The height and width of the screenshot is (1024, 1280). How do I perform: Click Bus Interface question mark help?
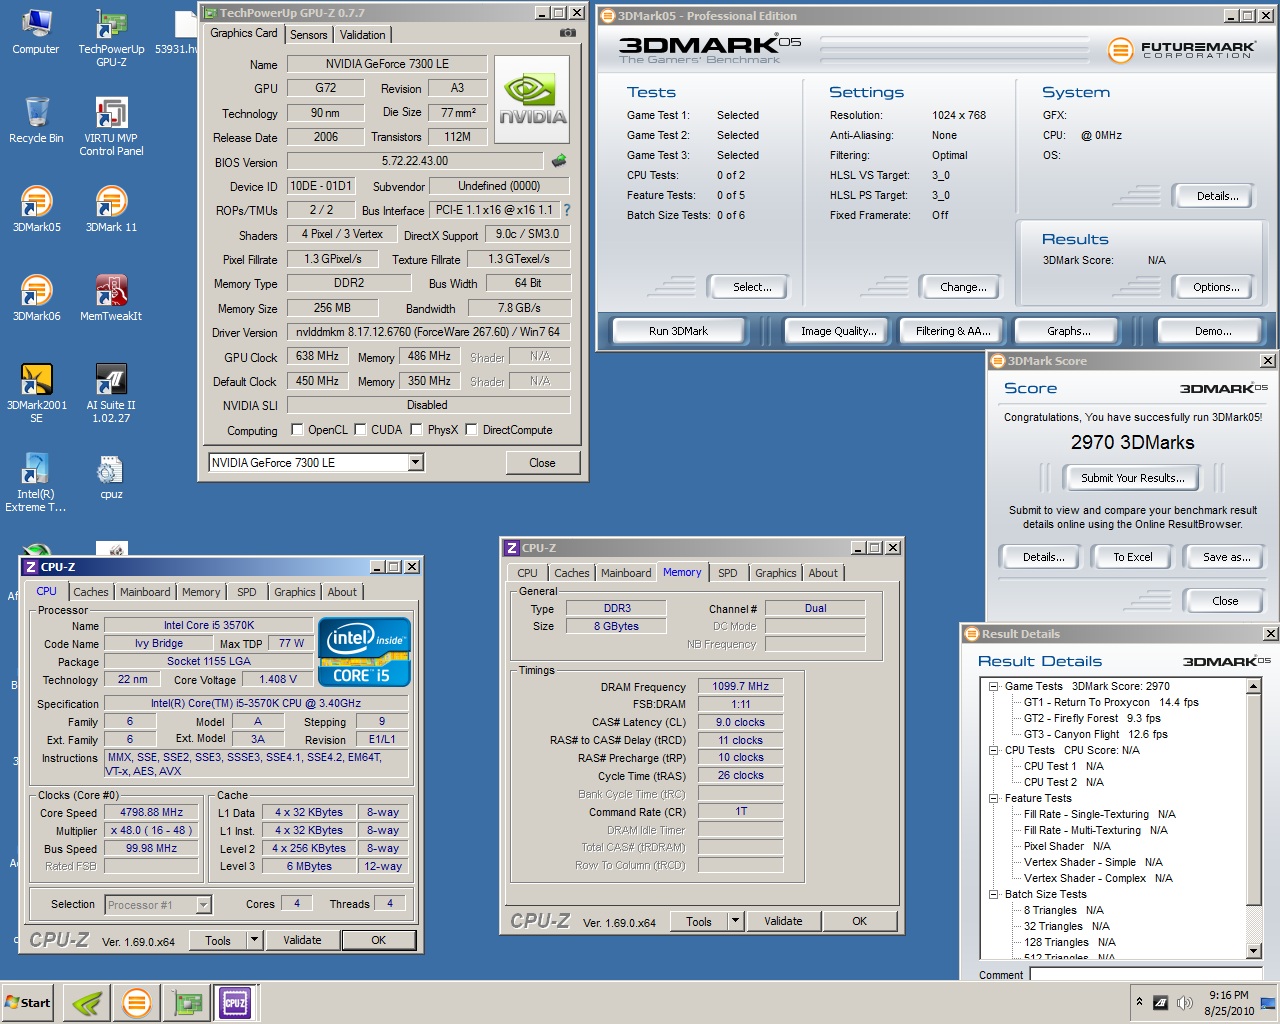567,210
